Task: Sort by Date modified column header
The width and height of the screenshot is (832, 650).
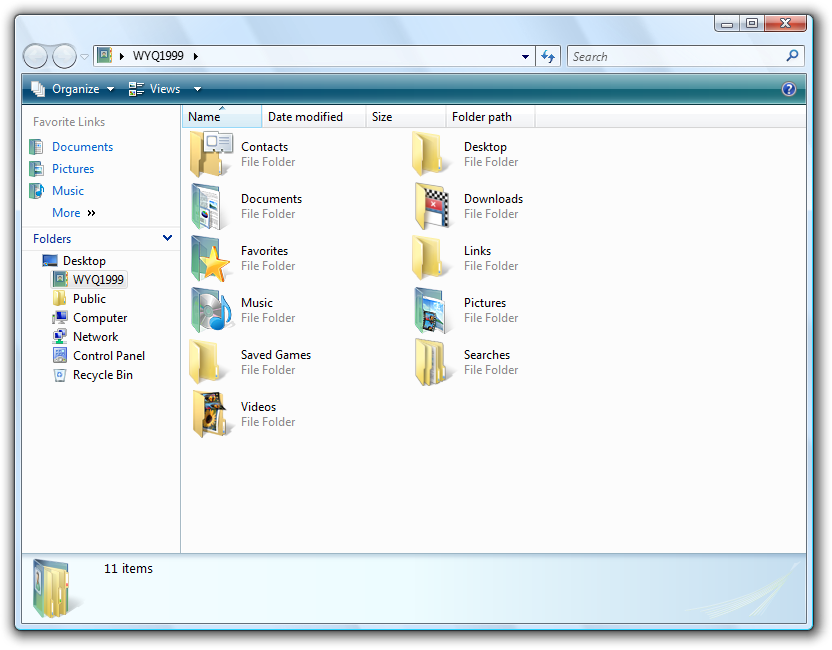Action: [x=305, y=117]
